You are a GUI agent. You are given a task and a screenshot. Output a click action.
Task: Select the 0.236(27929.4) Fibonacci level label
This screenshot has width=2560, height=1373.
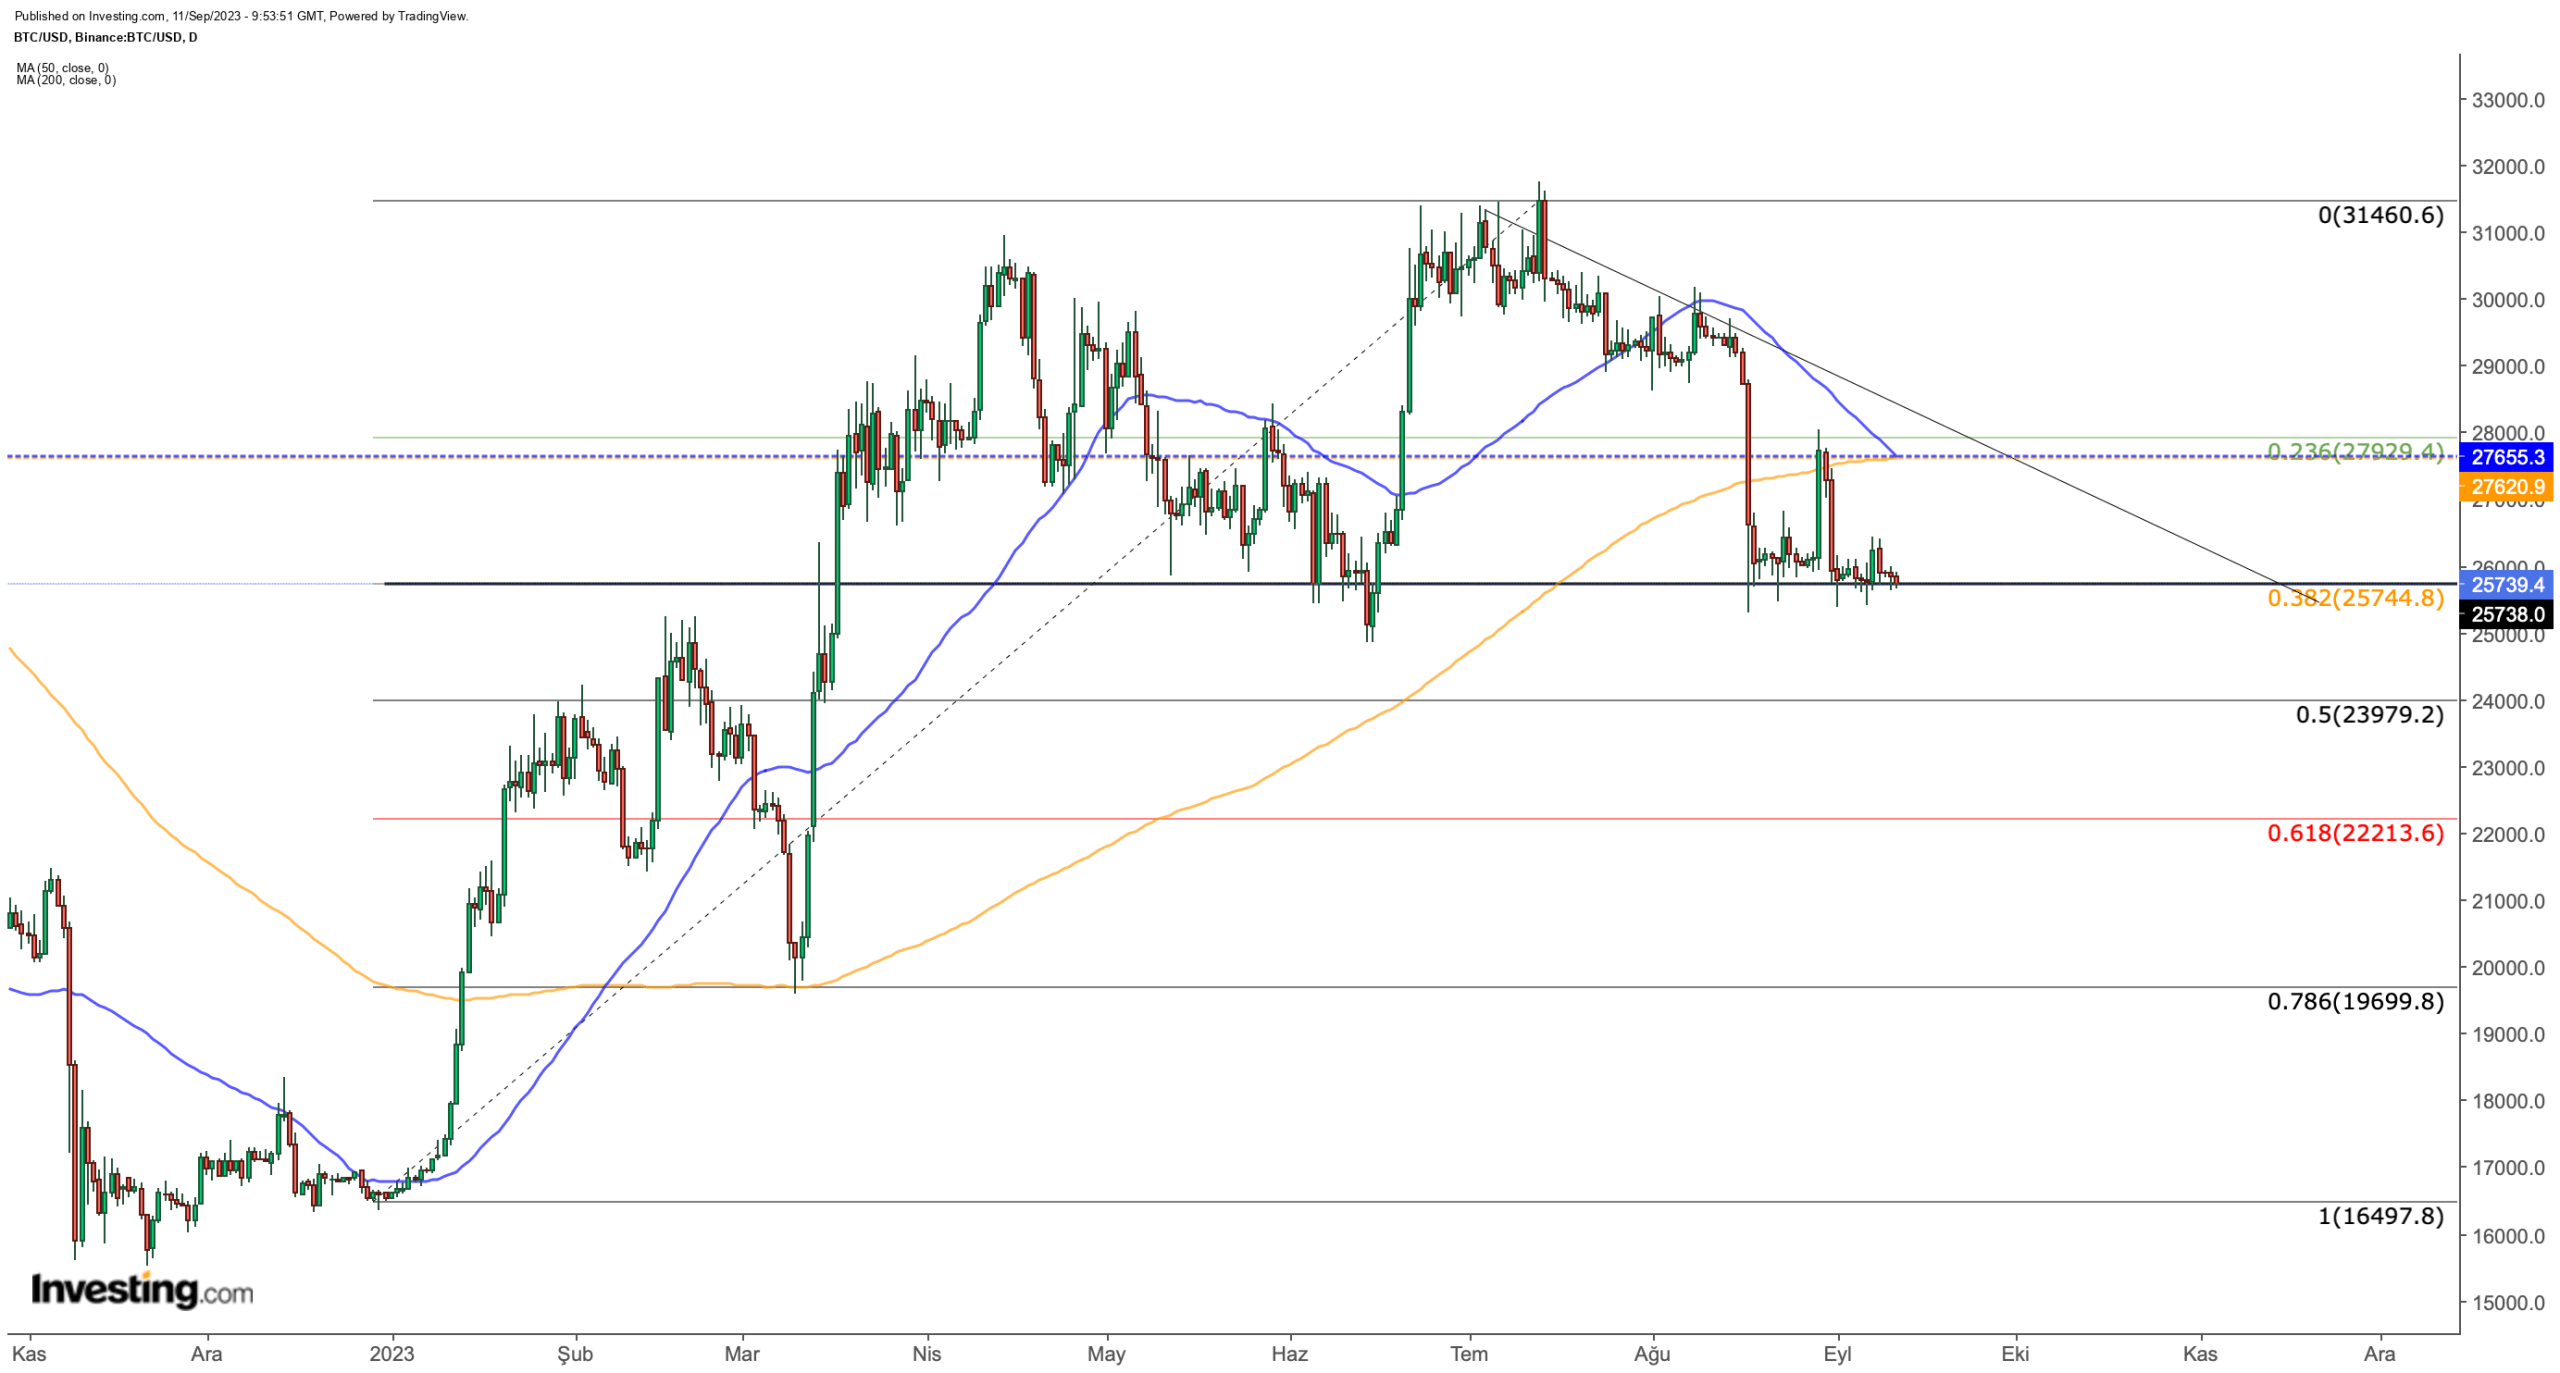(x=2354, y=451)
